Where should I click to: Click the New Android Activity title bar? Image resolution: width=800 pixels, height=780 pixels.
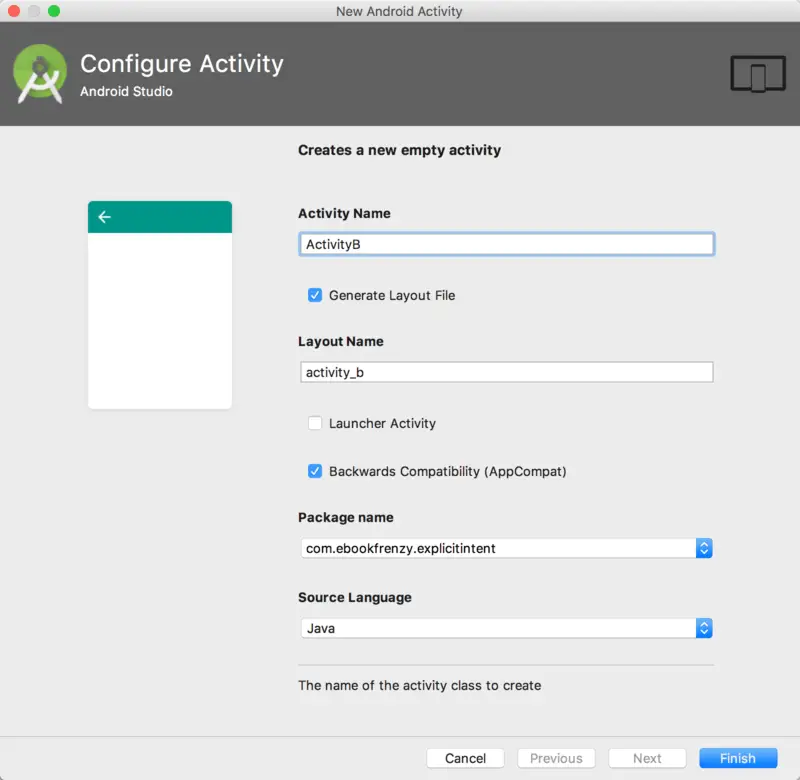pos(400,11)
